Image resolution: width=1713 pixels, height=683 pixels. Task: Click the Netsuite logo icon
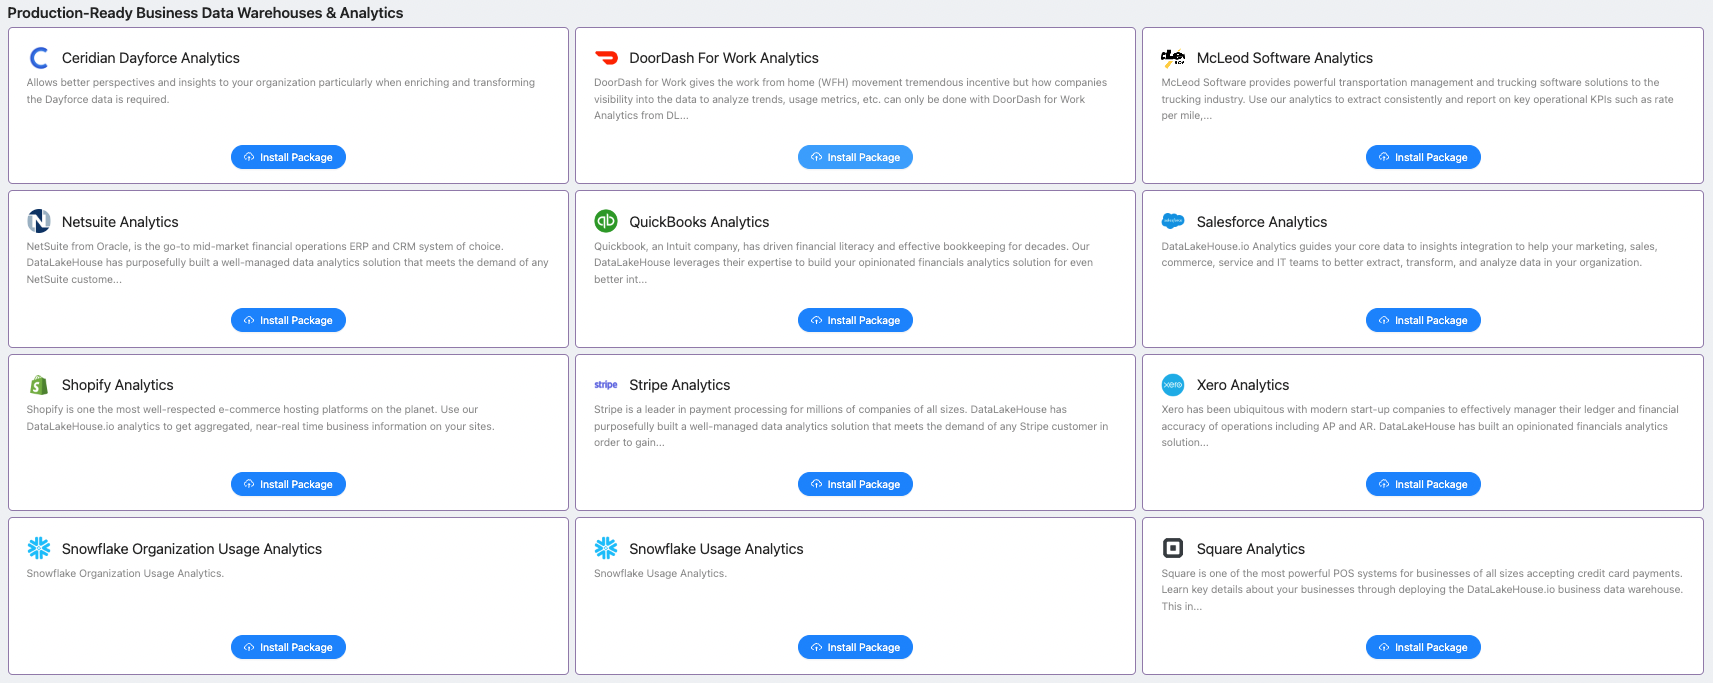(x=39, y=221)
